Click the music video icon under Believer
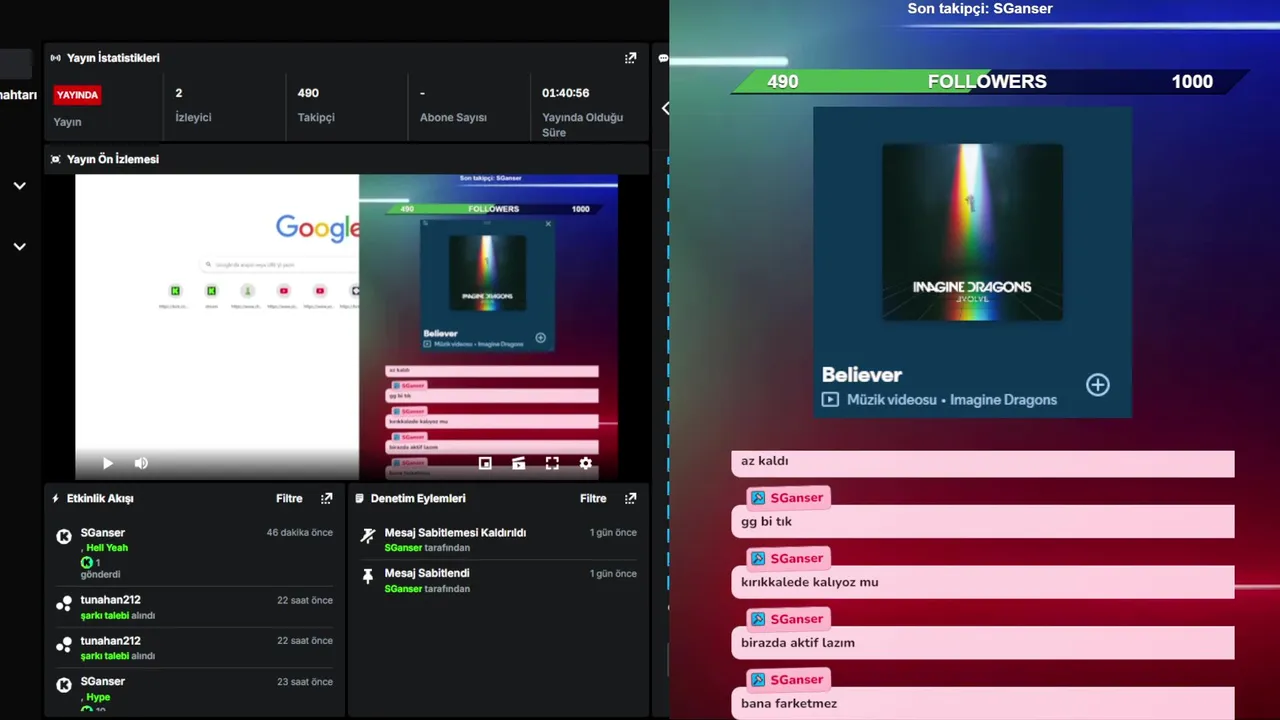The image size is (1280, 720). point(830,399)
